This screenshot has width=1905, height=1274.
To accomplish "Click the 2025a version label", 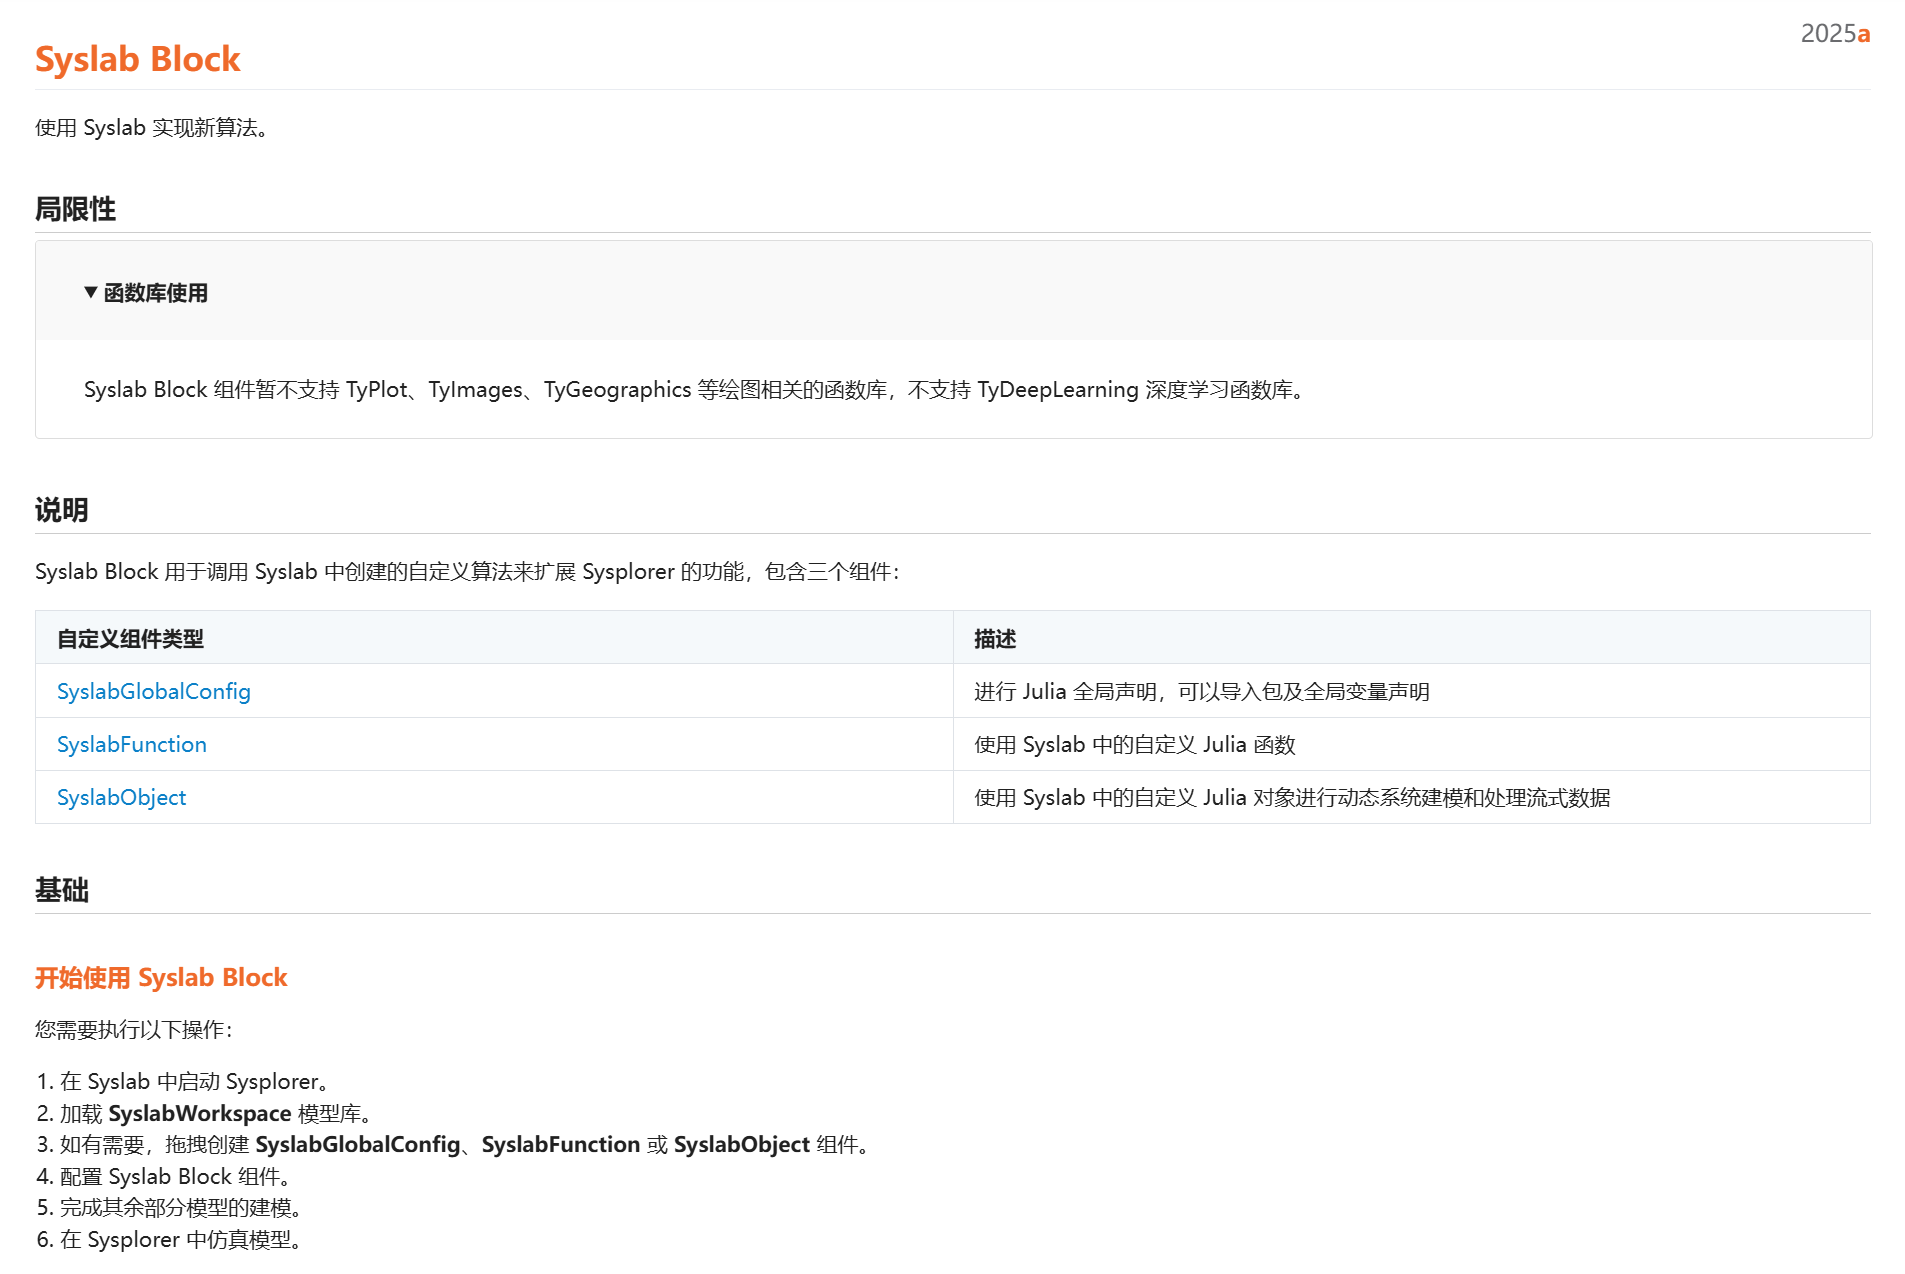I will click(x=1835, y=33).
